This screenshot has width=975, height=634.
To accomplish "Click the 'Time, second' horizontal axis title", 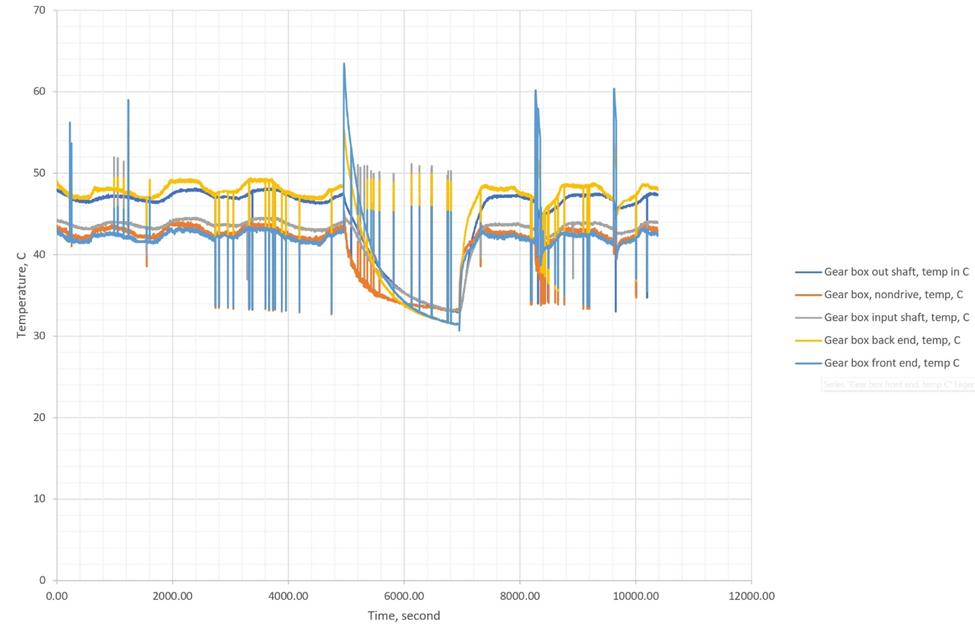I will [403, 616].
